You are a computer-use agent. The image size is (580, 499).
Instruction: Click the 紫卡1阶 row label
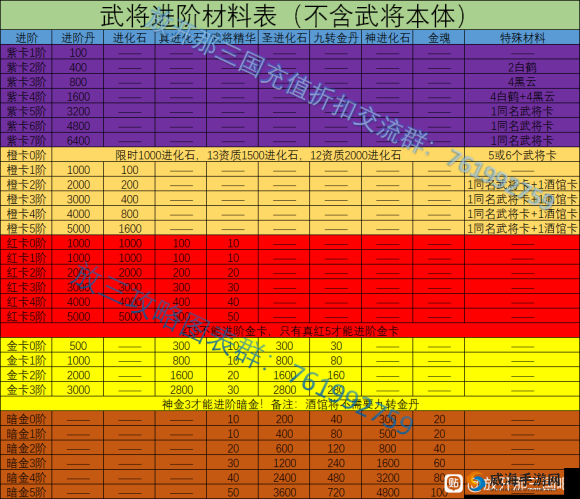26,53
